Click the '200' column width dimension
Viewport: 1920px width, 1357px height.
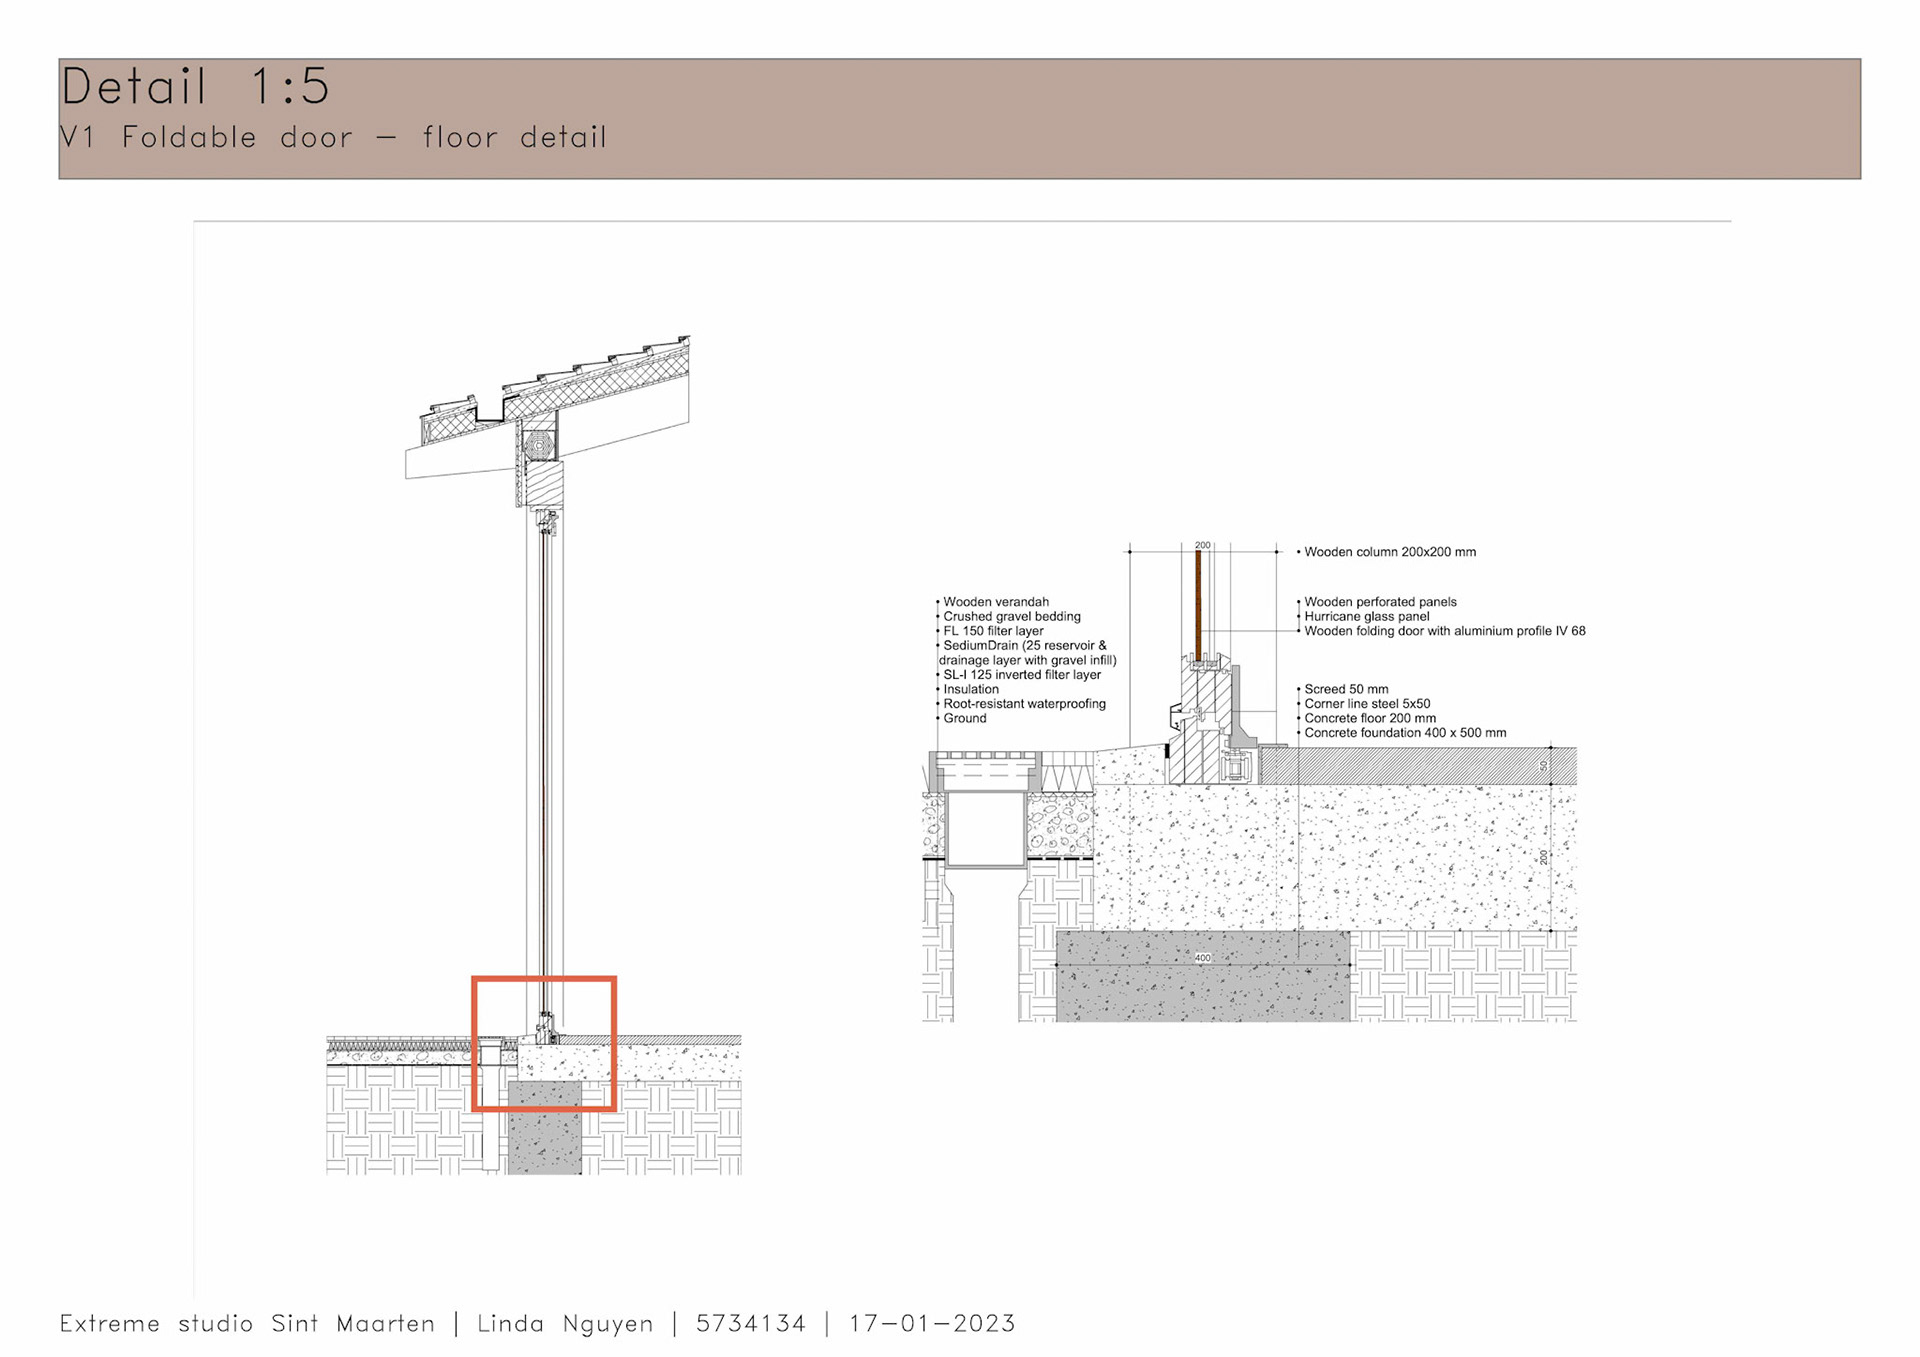click(x=1202, y=545)
